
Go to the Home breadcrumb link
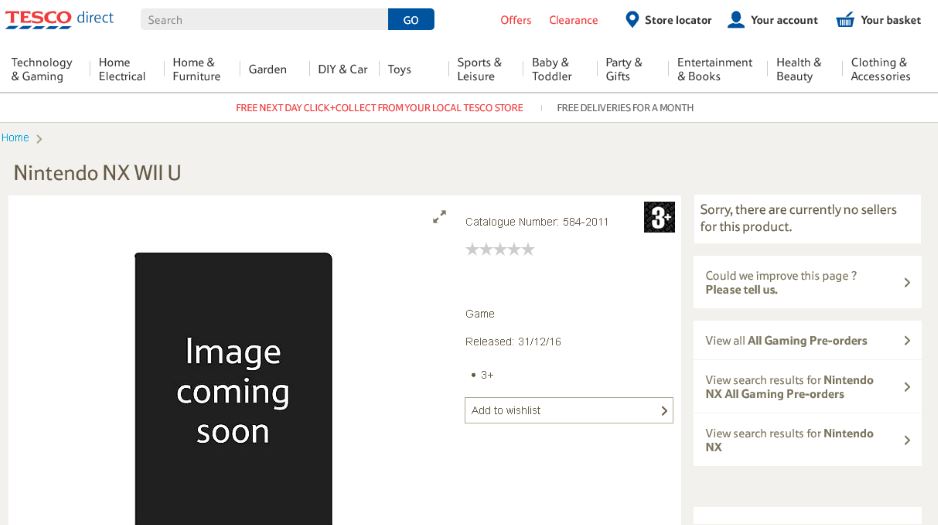tap(15, 138)
